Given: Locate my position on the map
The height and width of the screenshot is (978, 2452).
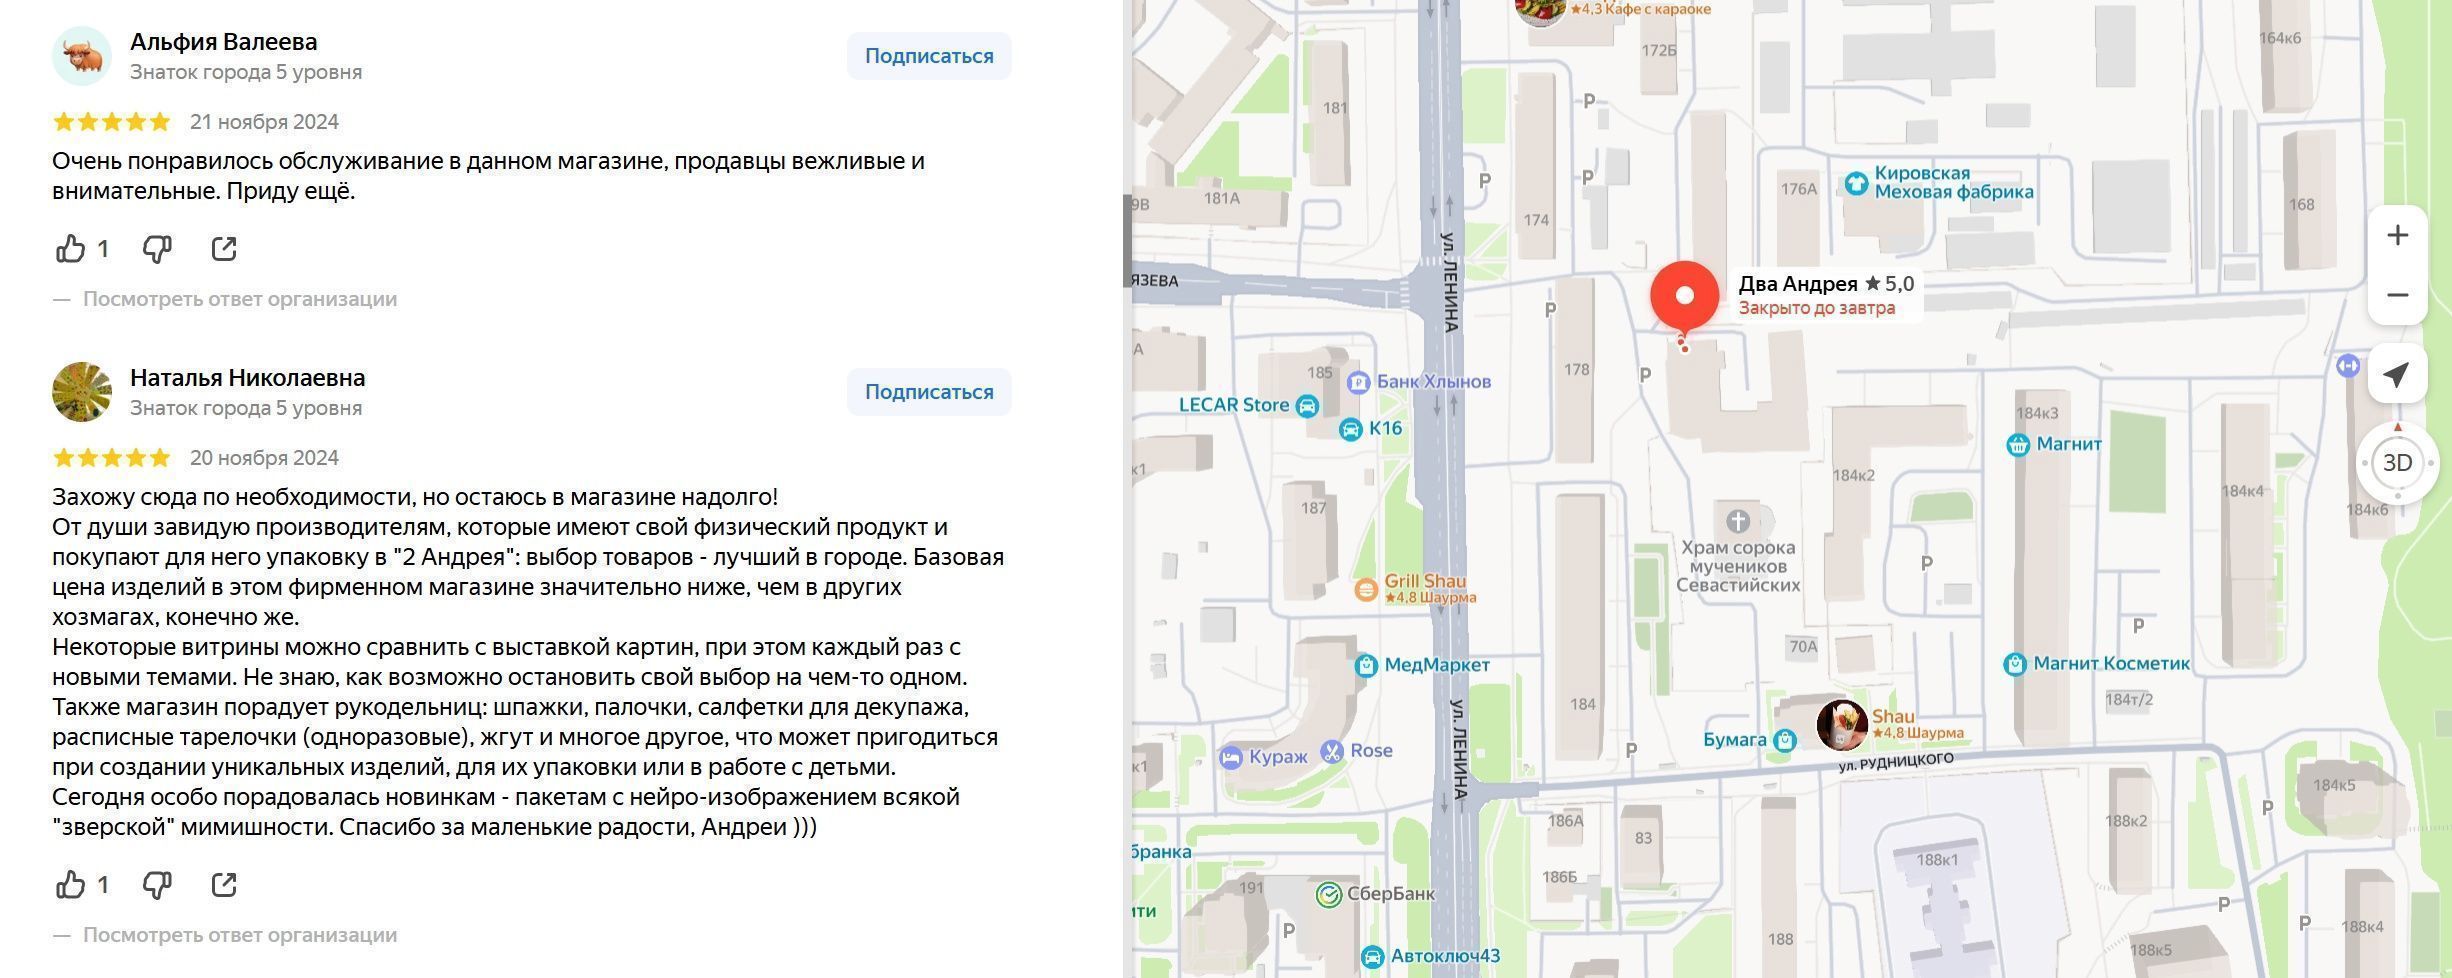Looking at the screenshot, I should pyautogui.click(x=2396, y=374).
